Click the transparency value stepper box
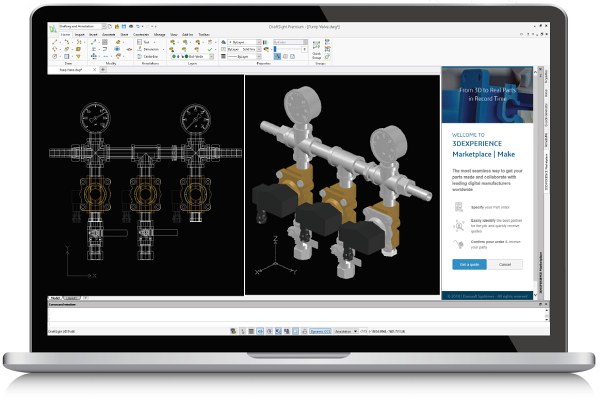This screenshot has width=600, height=400. pyautogui.click(x=305, y=49)
